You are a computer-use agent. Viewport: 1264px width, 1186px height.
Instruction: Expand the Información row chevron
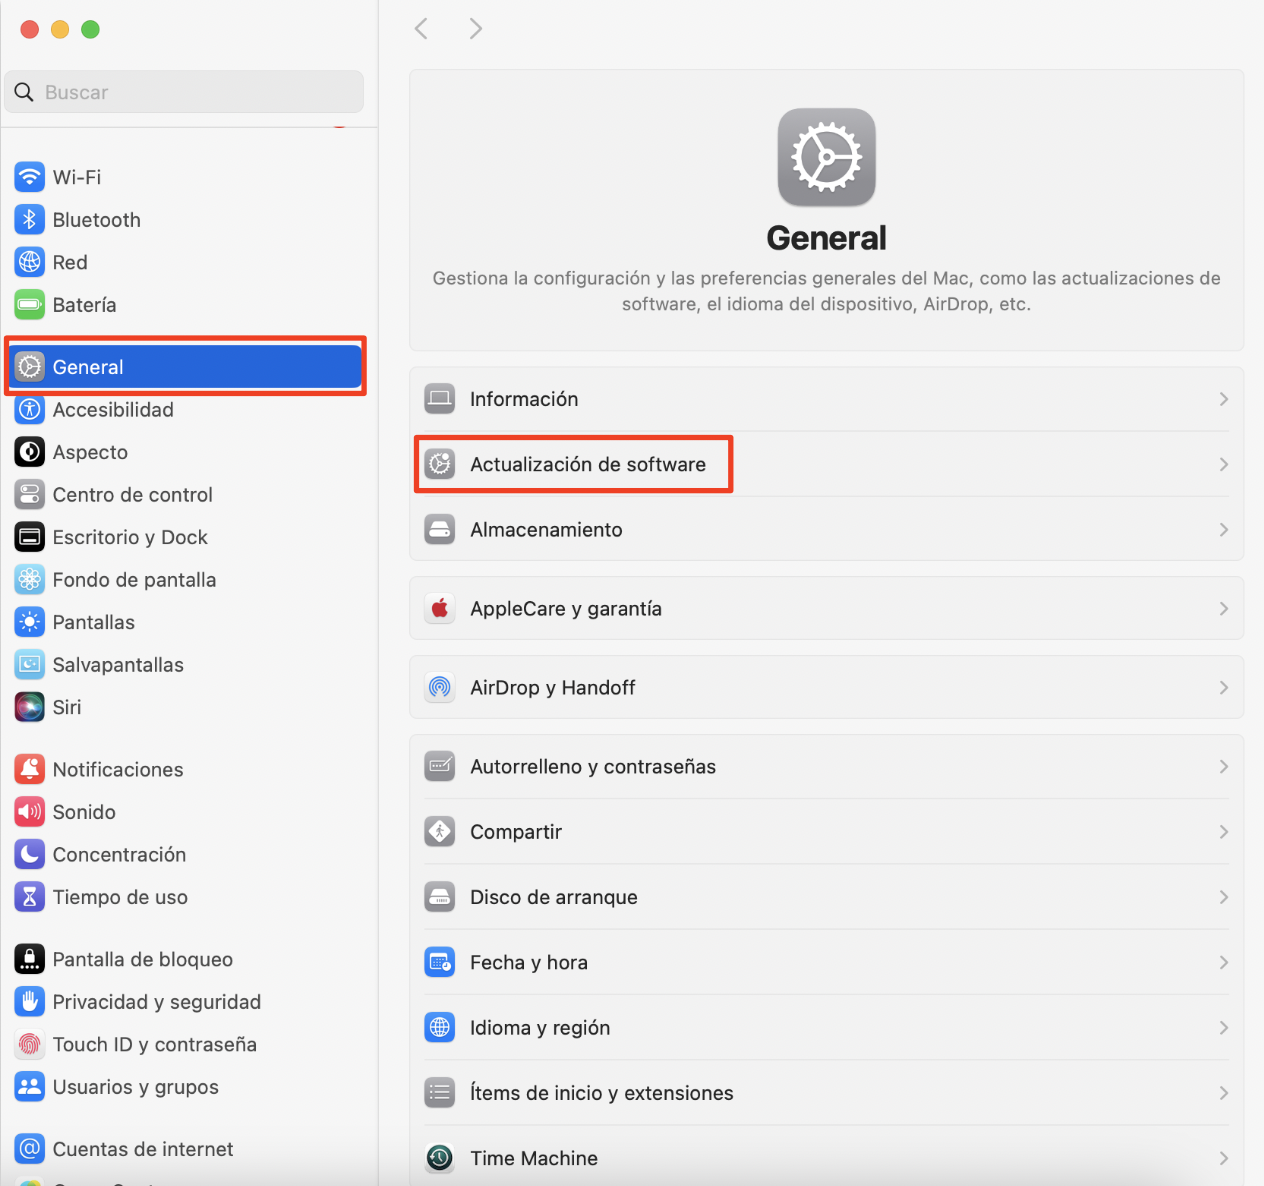tap(1224, 399)
